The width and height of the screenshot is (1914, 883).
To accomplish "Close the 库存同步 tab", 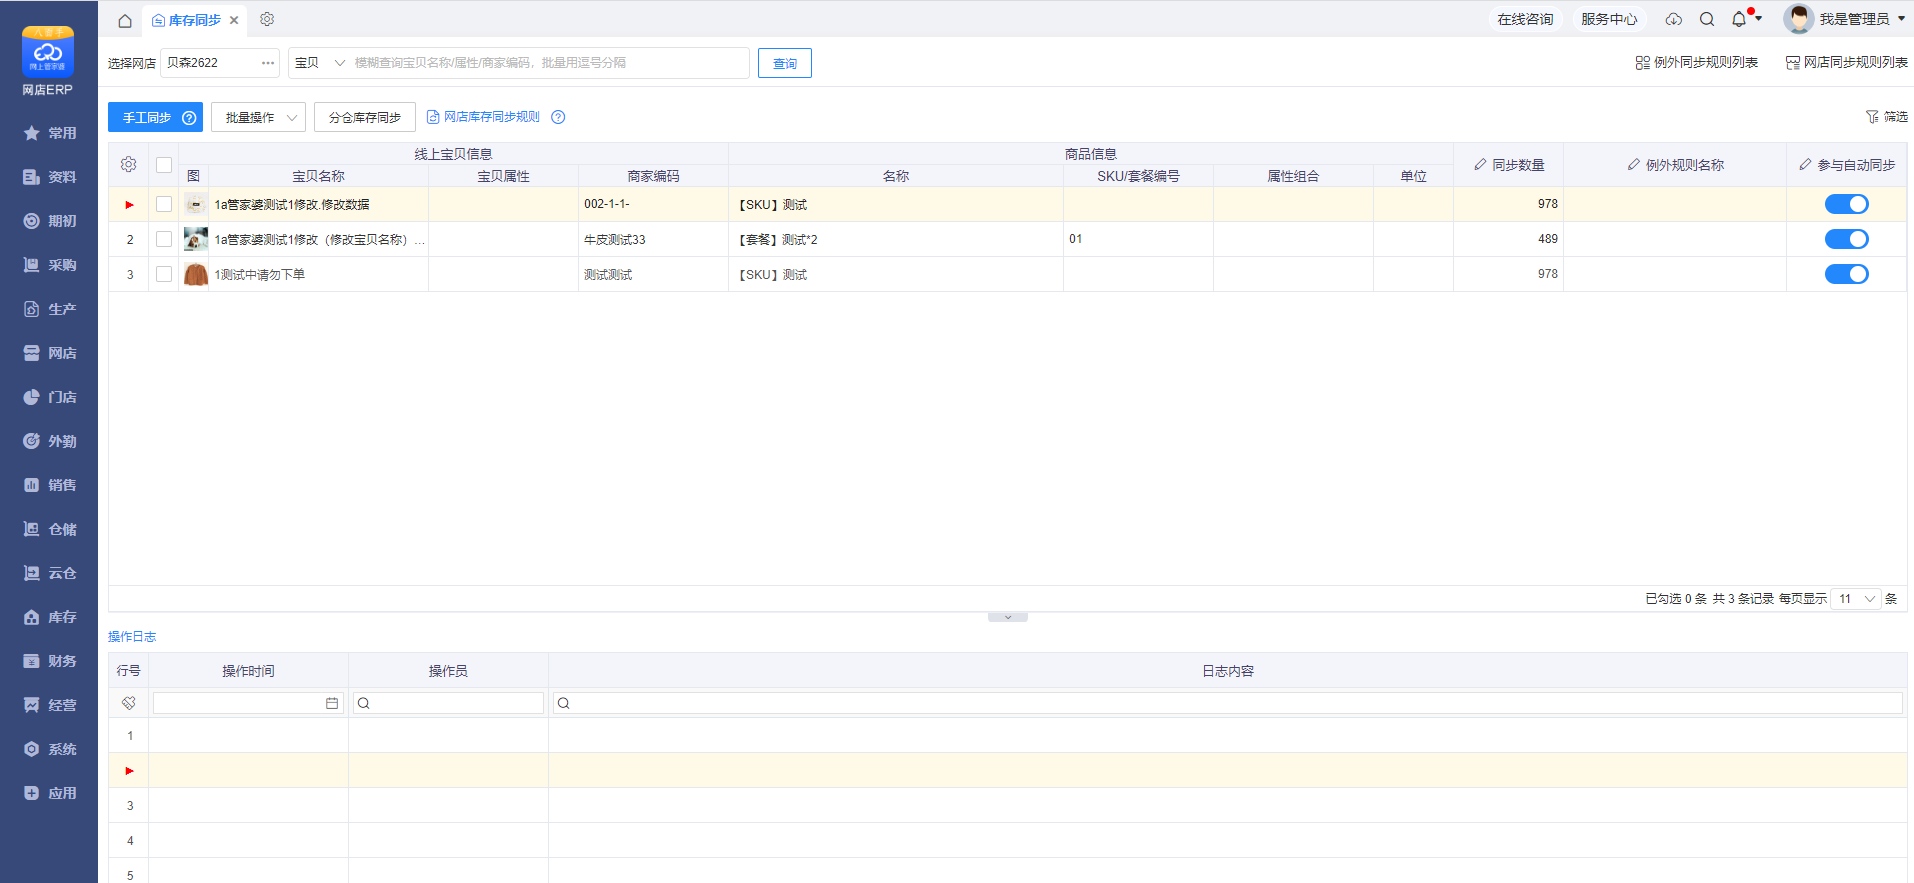I will click(234, 20).
